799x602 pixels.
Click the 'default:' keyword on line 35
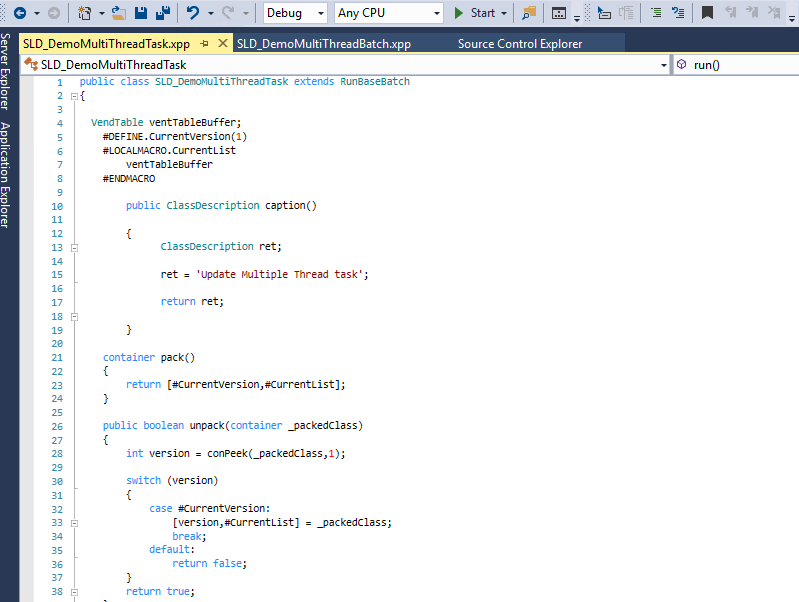click(172, 549)
